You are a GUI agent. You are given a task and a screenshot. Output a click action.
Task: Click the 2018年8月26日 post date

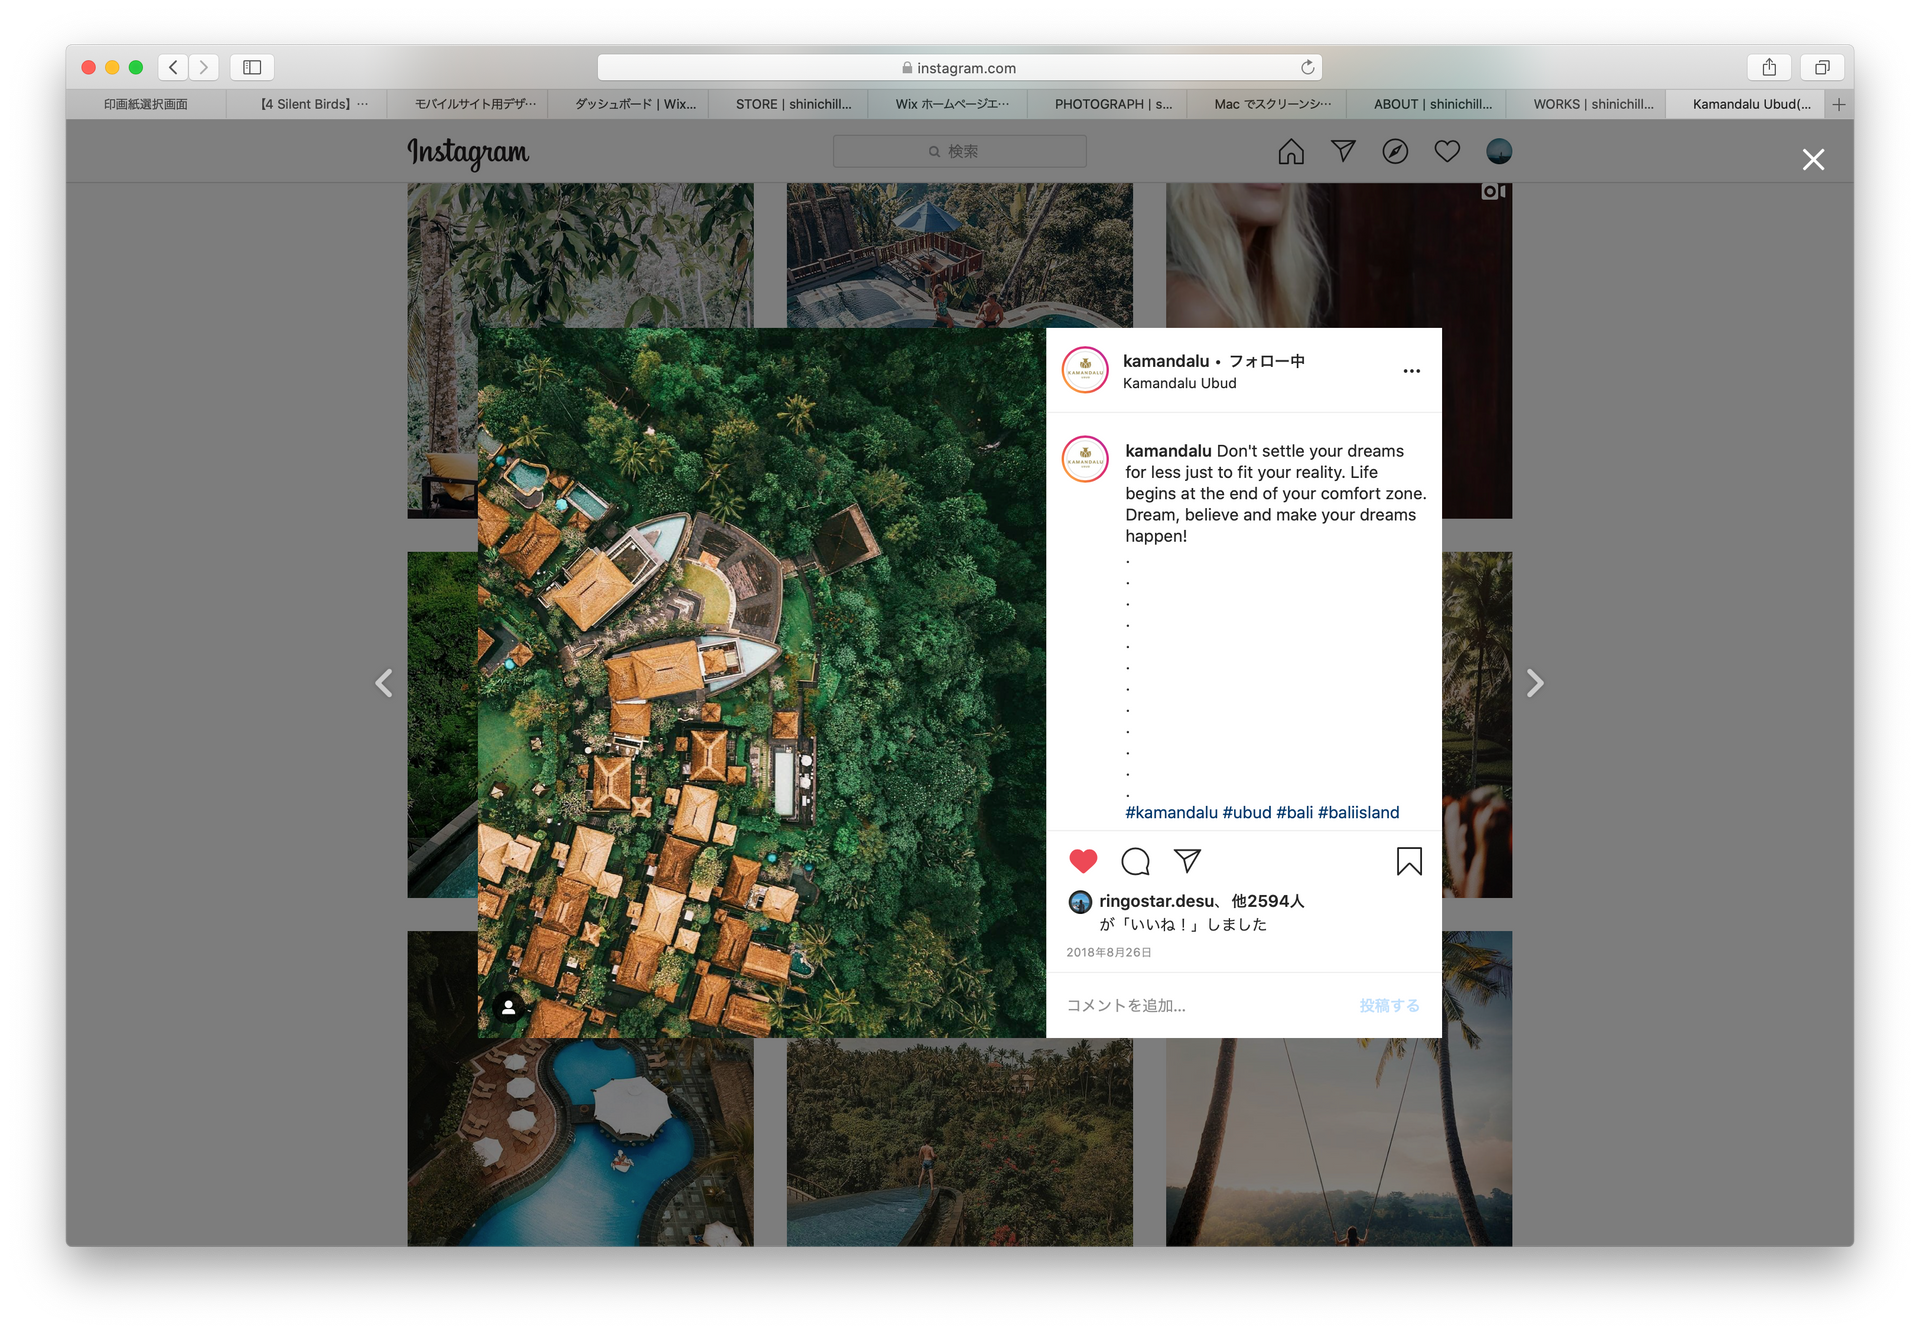point(1109,952)
